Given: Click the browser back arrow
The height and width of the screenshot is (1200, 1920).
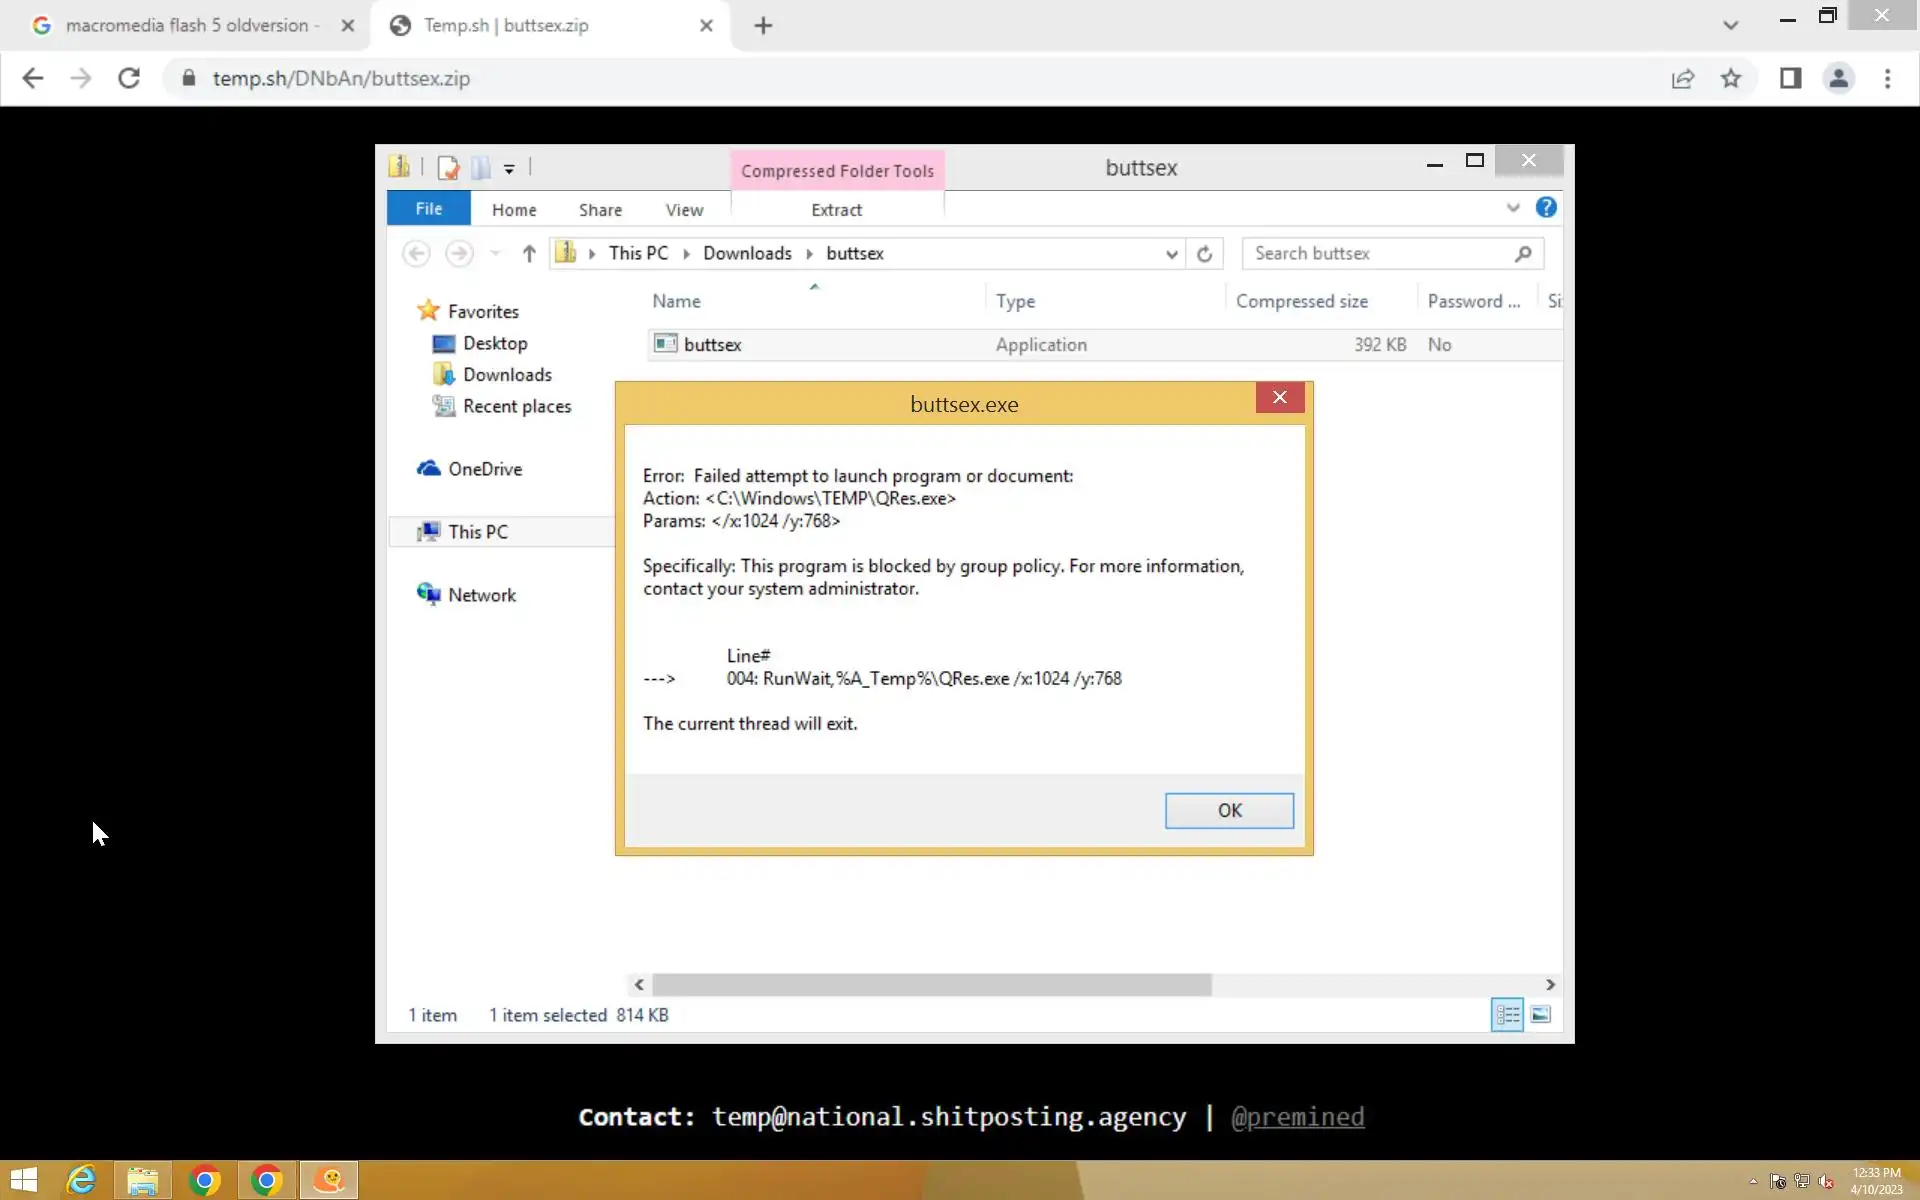Looking at the screenshot, I should coord(33,78).
